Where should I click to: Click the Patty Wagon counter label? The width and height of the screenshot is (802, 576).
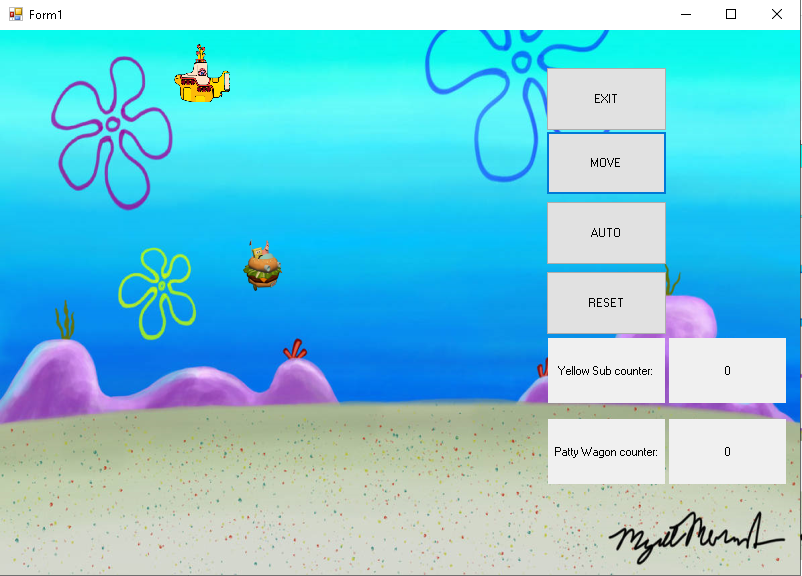click(606, 452)
